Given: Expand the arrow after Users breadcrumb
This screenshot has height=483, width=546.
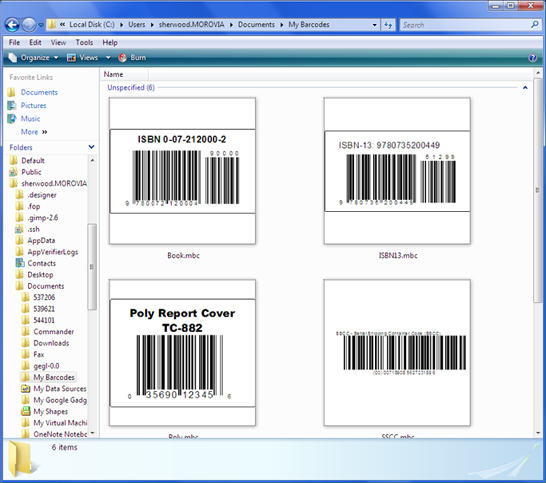Looking at the screenshot, I should pyautogui.click(x=152, y=25).
